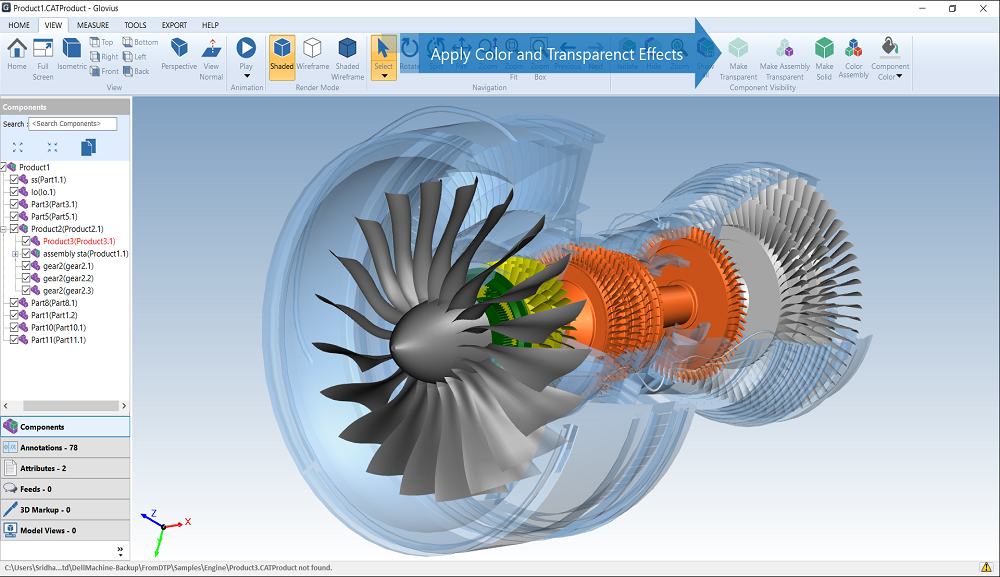Set the Top view orientation
This screenshot has height=577, width=1000.
(x=101, y=42)
